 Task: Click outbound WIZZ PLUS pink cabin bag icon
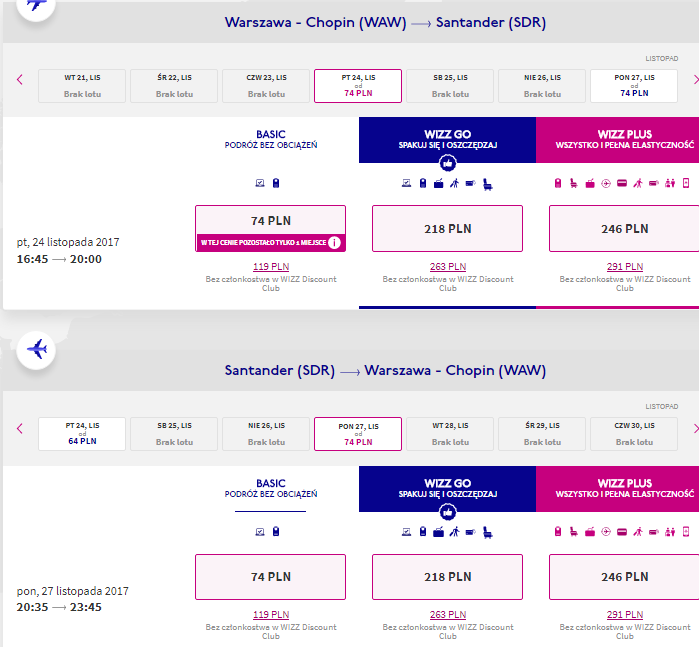(558, 183)
